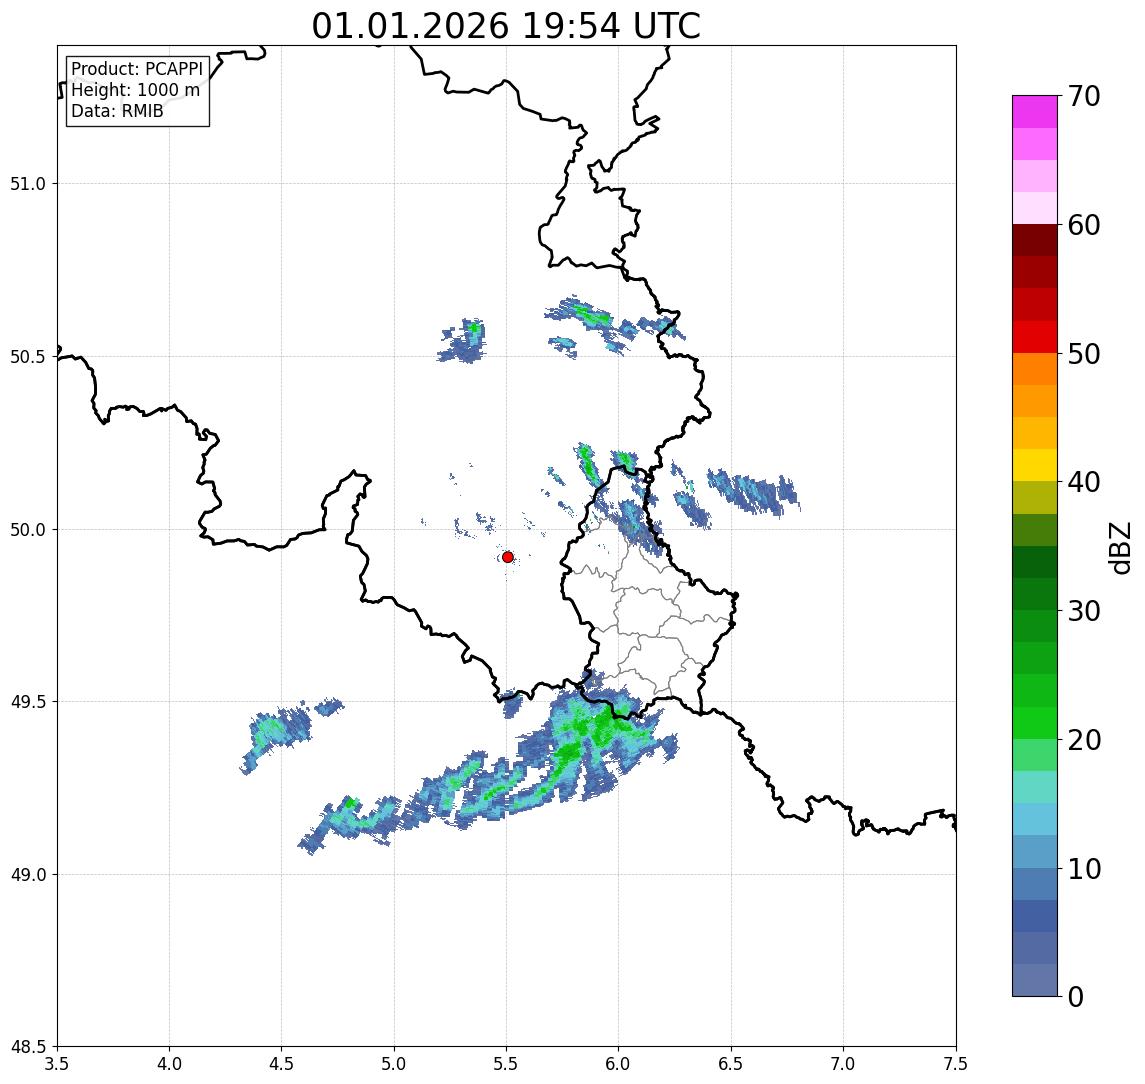Image resolution: width=1145 pixels, height=1084 pixels.
Task: Click the longitude axis label 5.0
Action: tap(394, 1064)
